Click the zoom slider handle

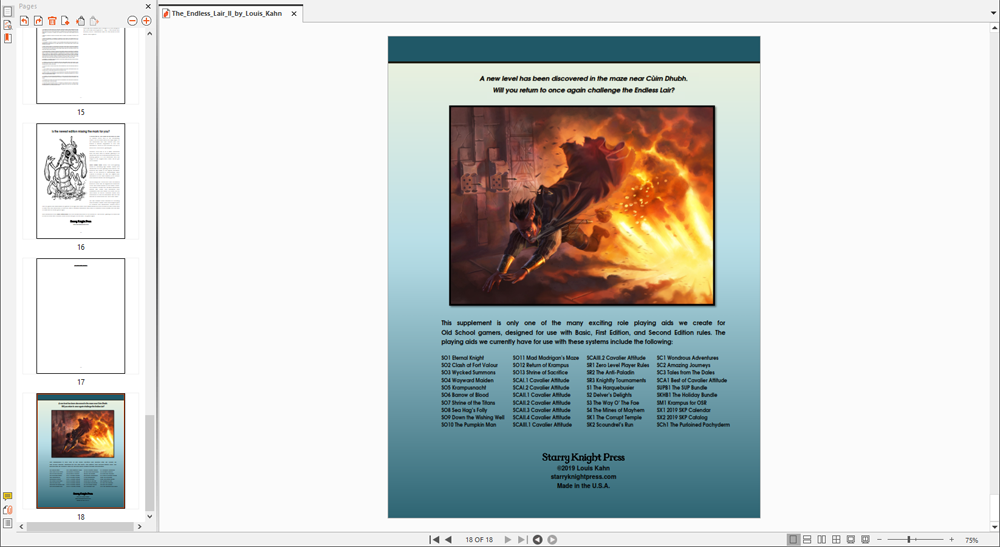[x=909, y=540]
